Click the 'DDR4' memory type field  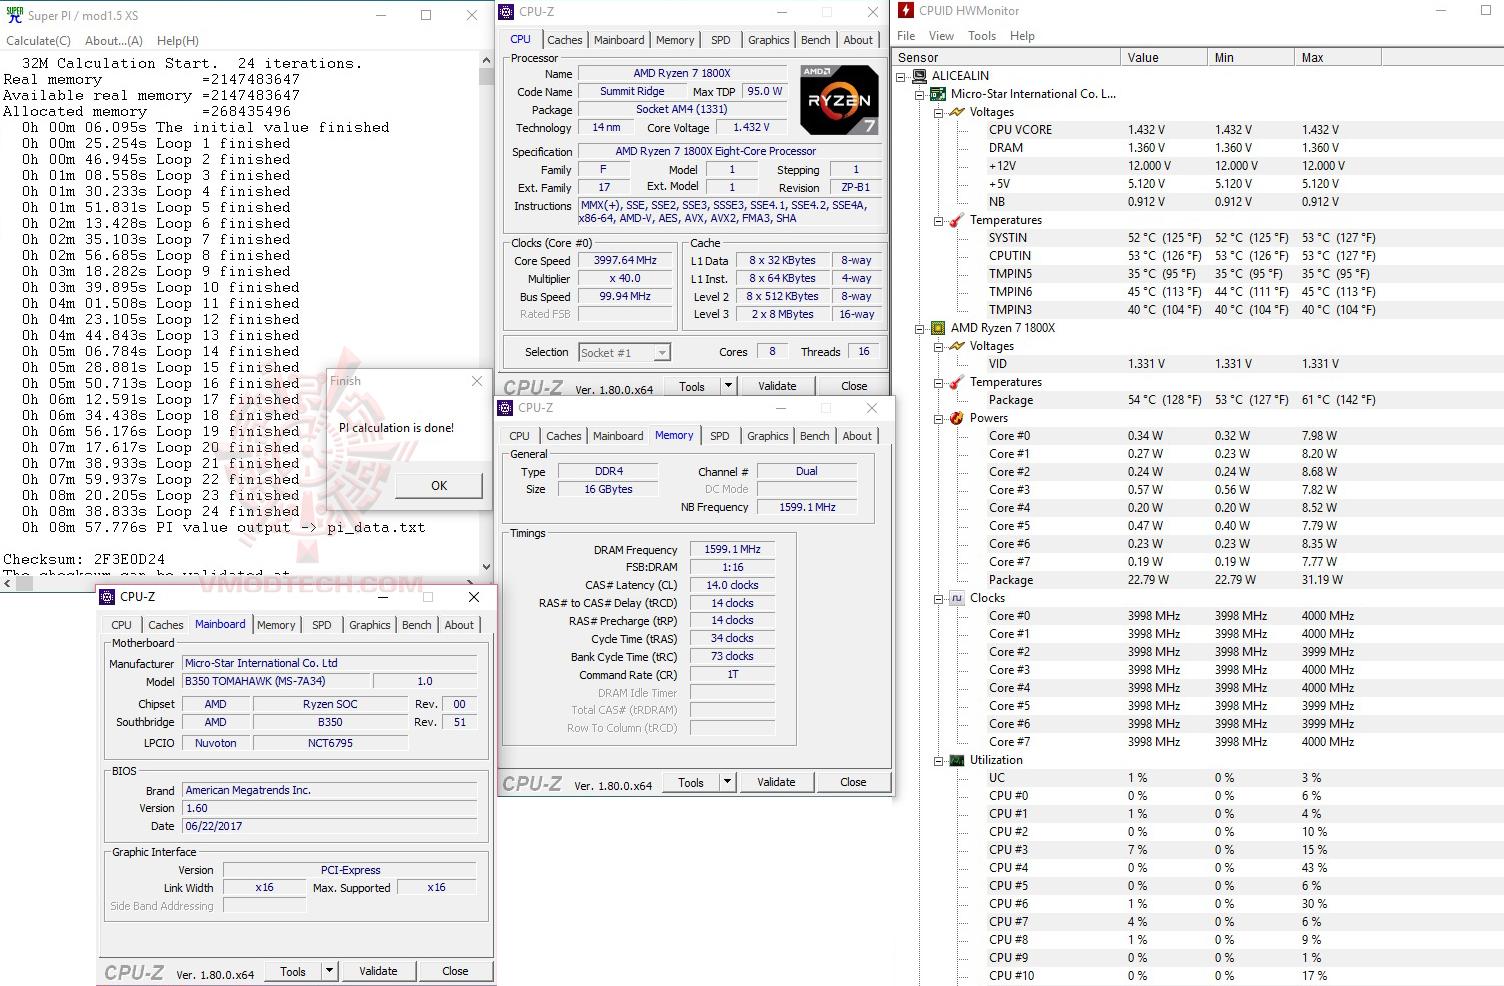[609, 471]
